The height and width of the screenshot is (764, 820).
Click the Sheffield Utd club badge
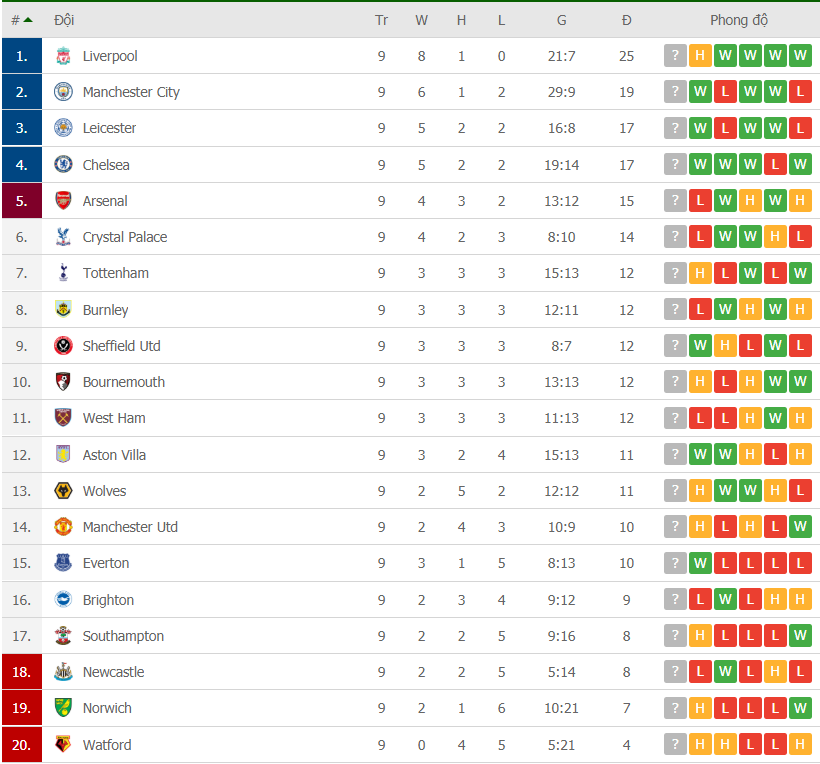point(63,346)
